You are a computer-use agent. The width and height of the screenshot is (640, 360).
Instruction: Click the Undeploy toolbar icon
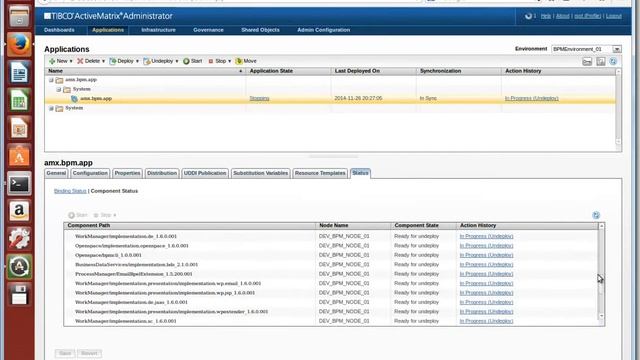[147, 61]
